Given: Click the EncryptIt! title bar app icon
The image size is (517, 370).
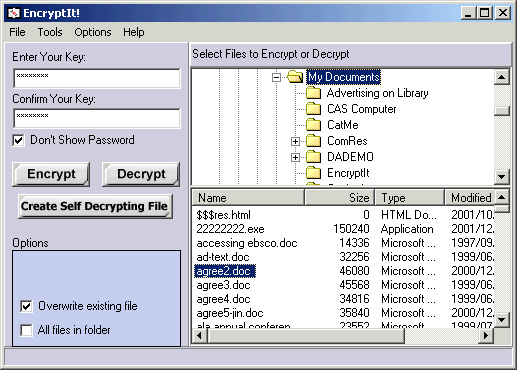Looking at the screenshot, I should (14, 13).
